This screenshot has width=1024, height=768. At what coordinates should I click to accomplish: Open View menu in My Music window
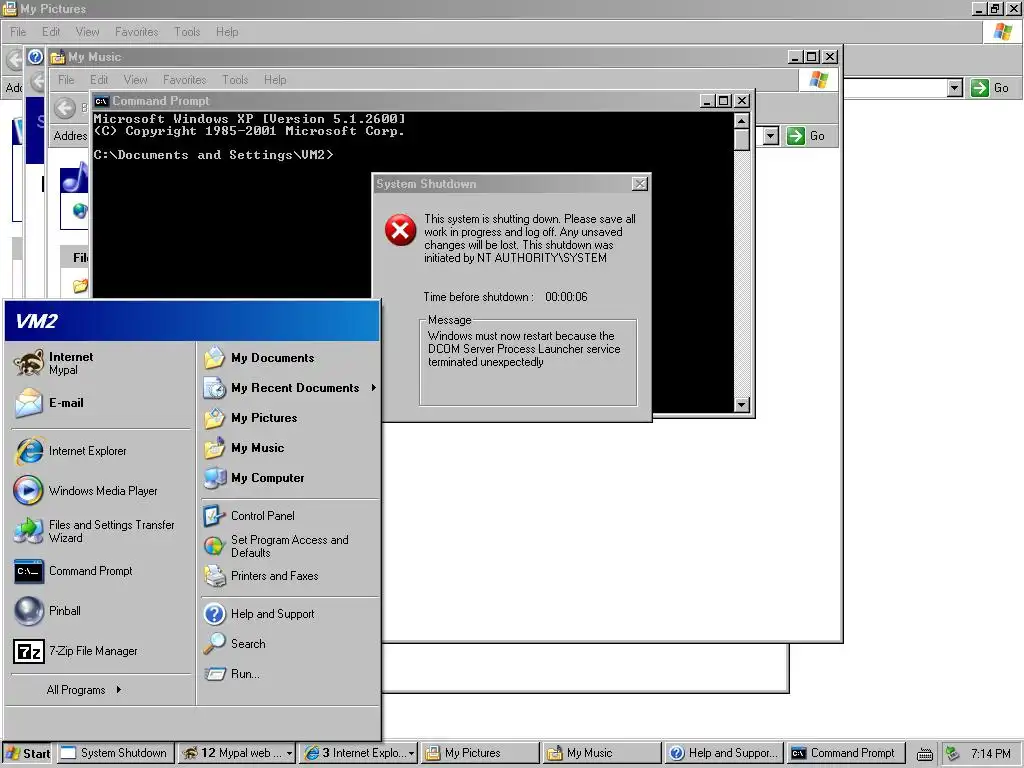coord(136,80)
